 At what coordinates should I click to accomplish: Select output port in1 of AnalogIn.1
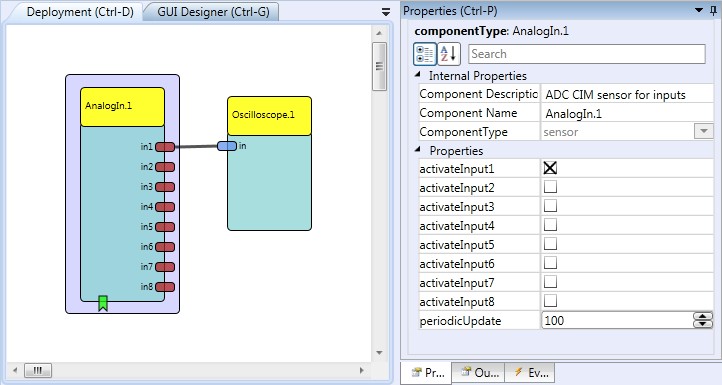[165, 147]
